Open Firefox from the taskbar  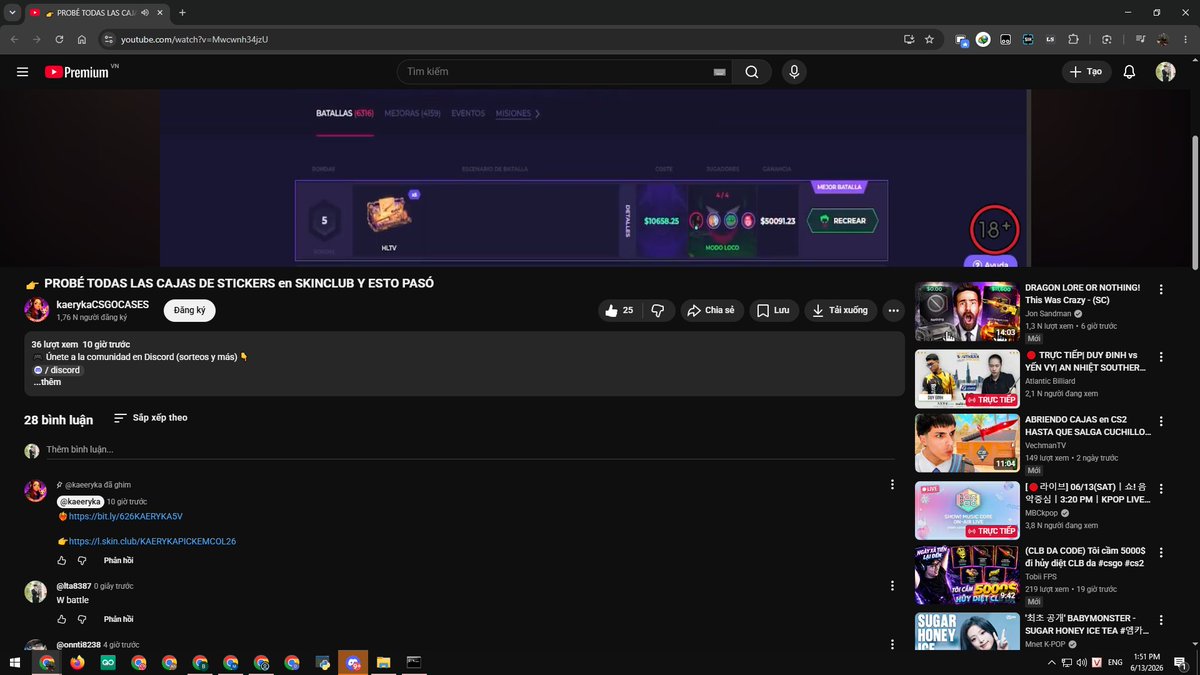tap(77, 662)
